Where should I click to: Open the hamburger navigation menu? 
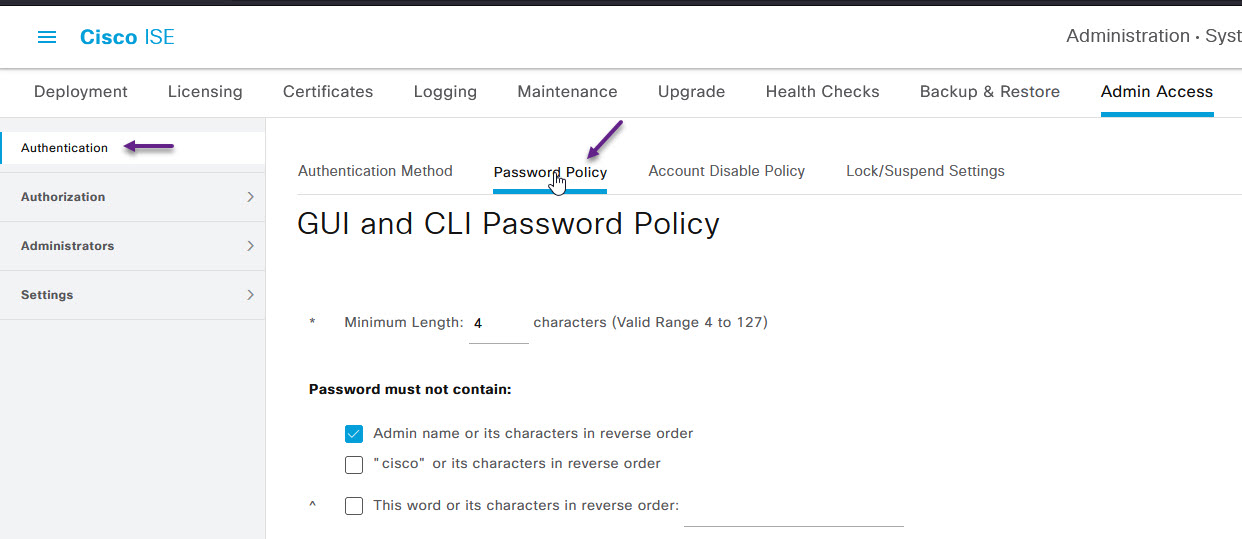coord(47,37)
